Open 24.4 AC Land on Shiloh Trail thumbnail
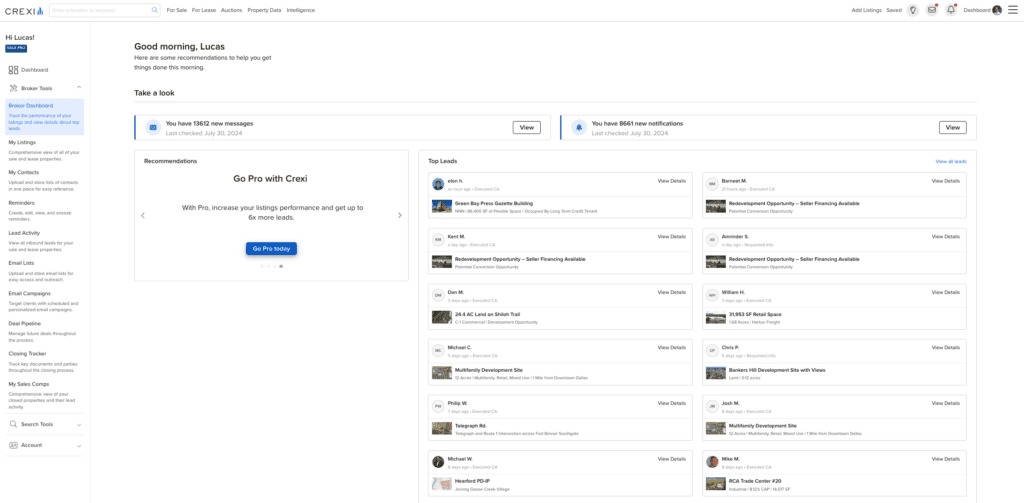1024x503 pixels. pyautogui.click(x=442, y=317)
